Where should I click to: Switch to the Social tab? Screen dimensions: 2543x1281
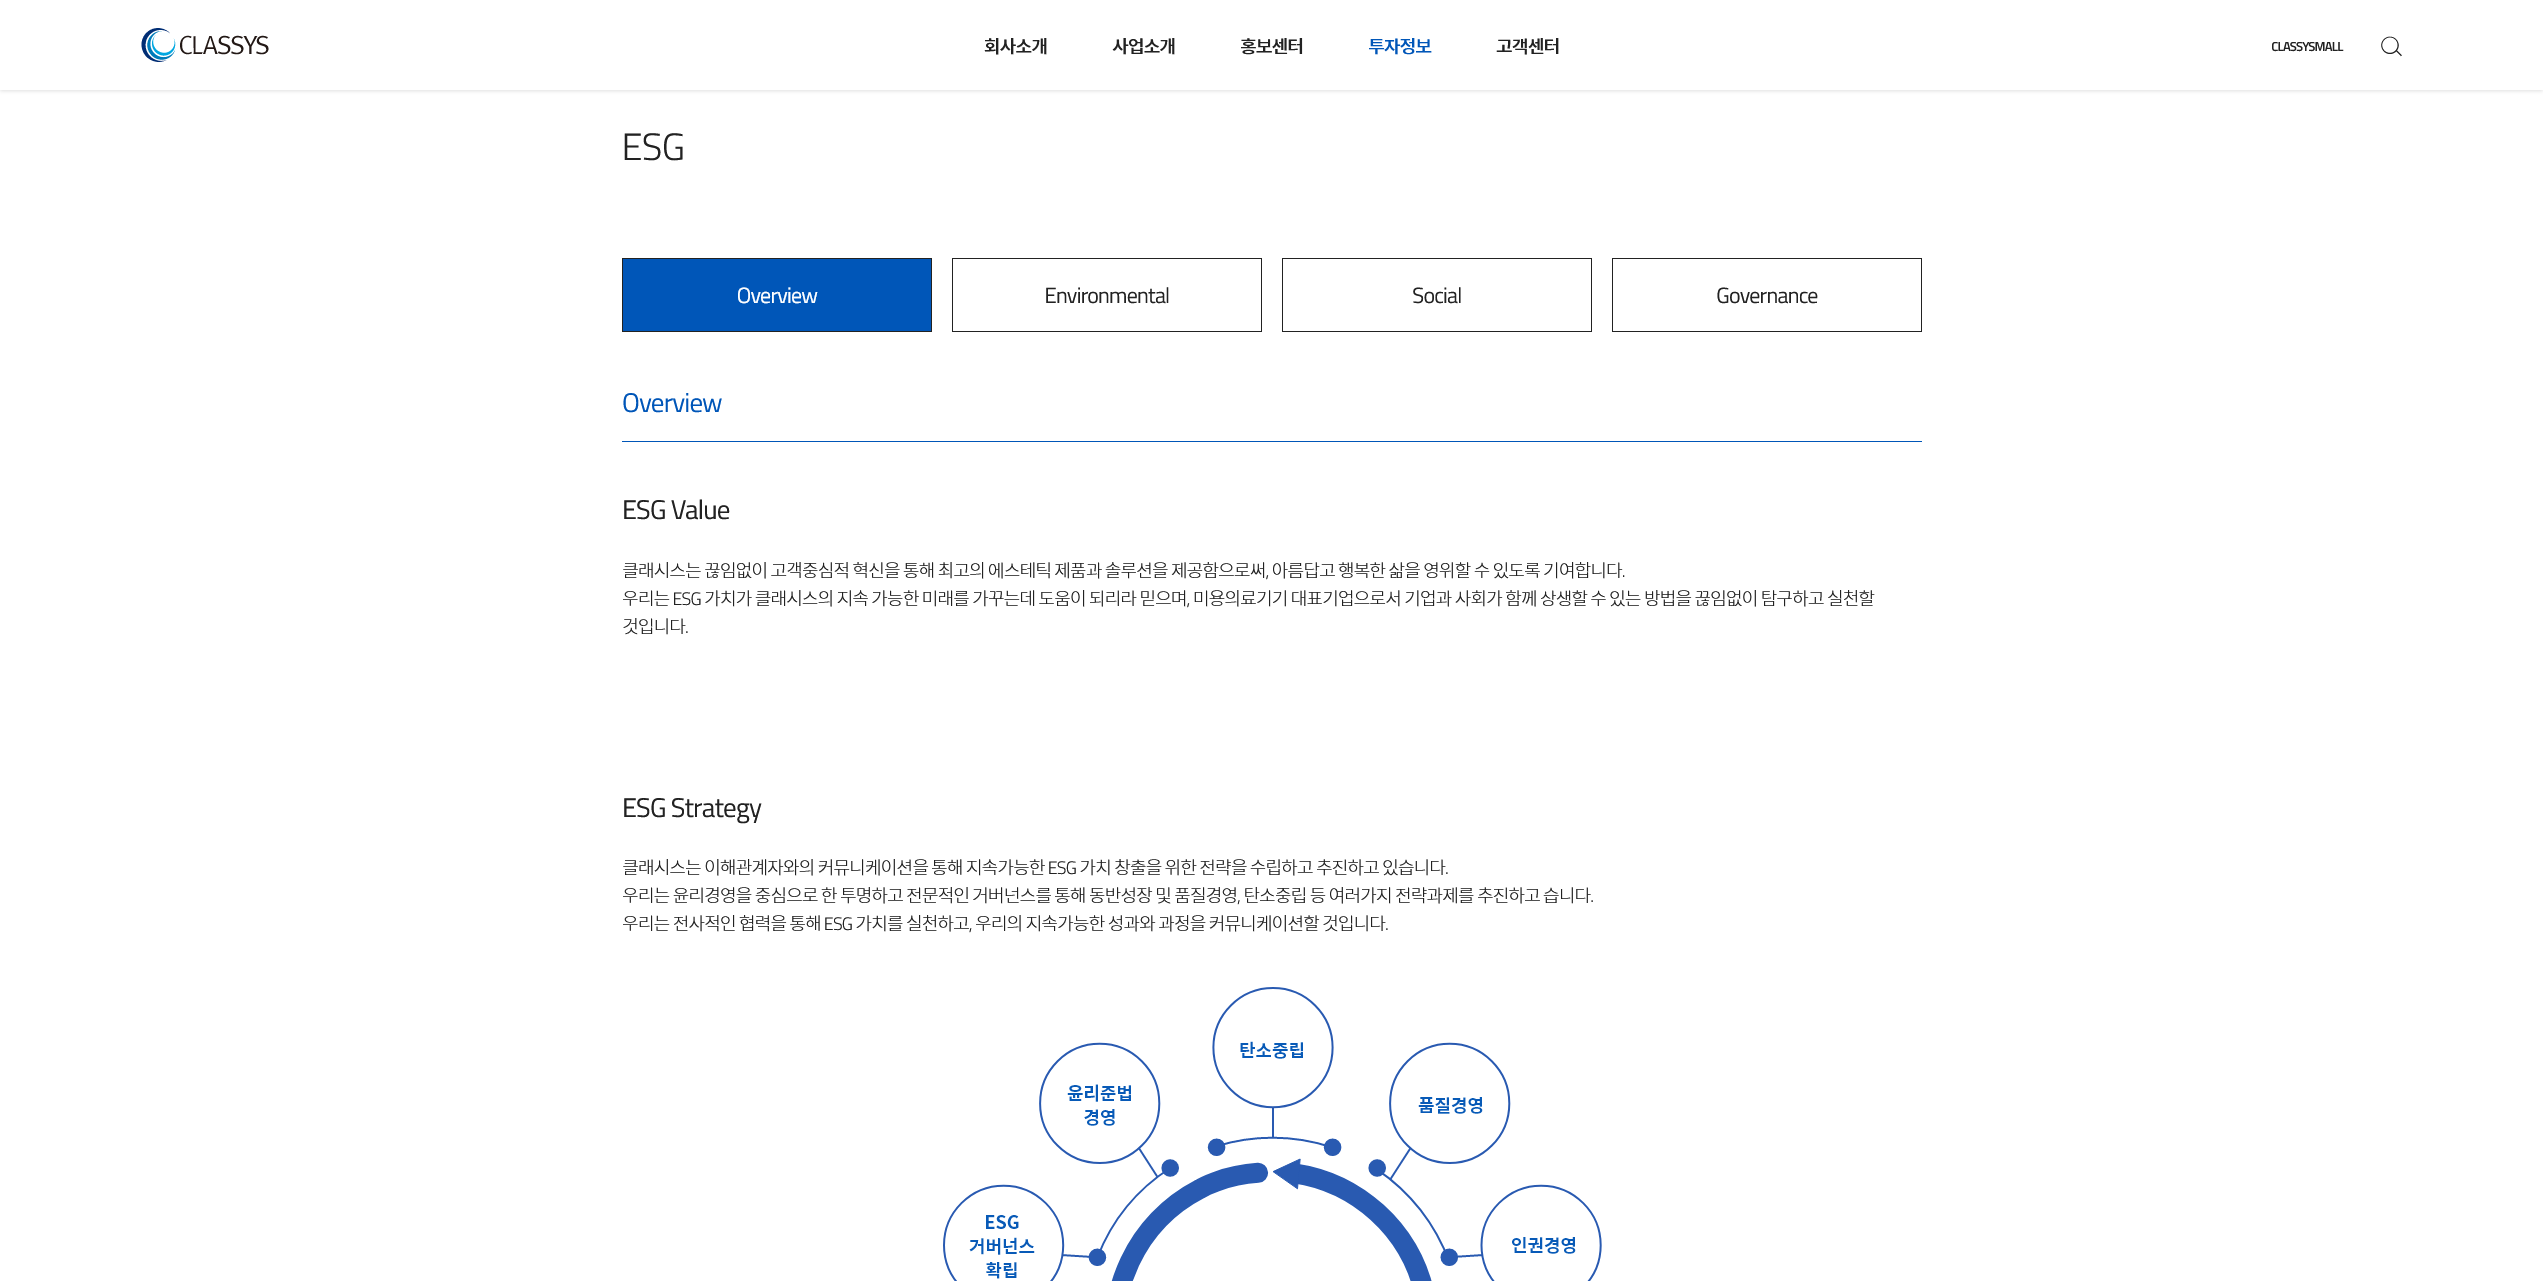(x=1436, y=295)
